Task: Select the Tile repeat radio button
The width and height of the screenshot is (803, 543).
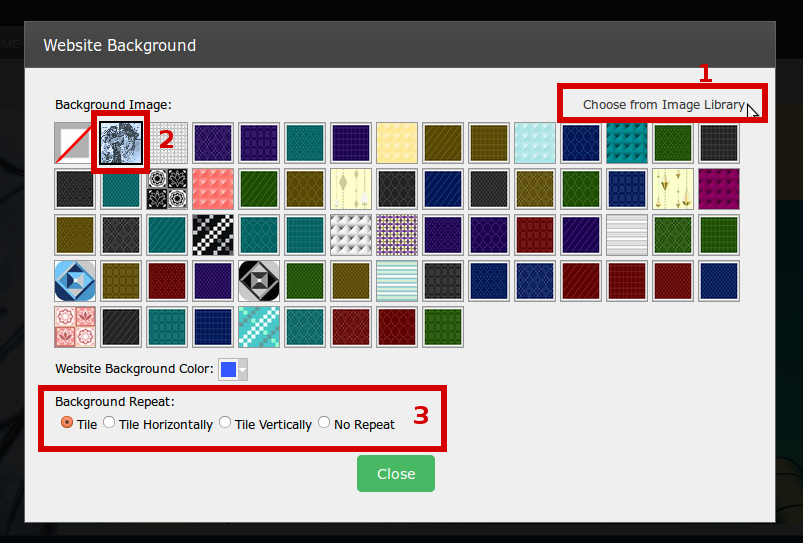Action: coord(67,423)
